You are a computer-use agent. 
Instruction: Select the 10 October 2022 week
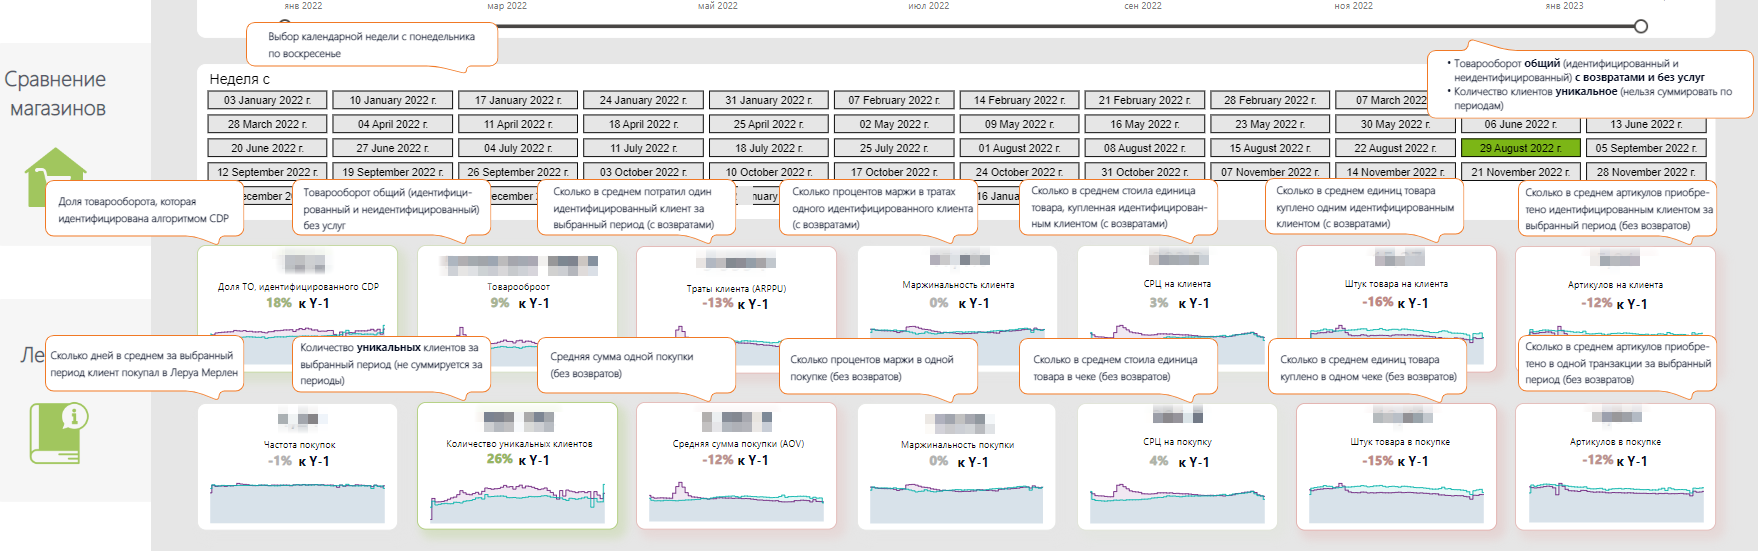(769, 172)
